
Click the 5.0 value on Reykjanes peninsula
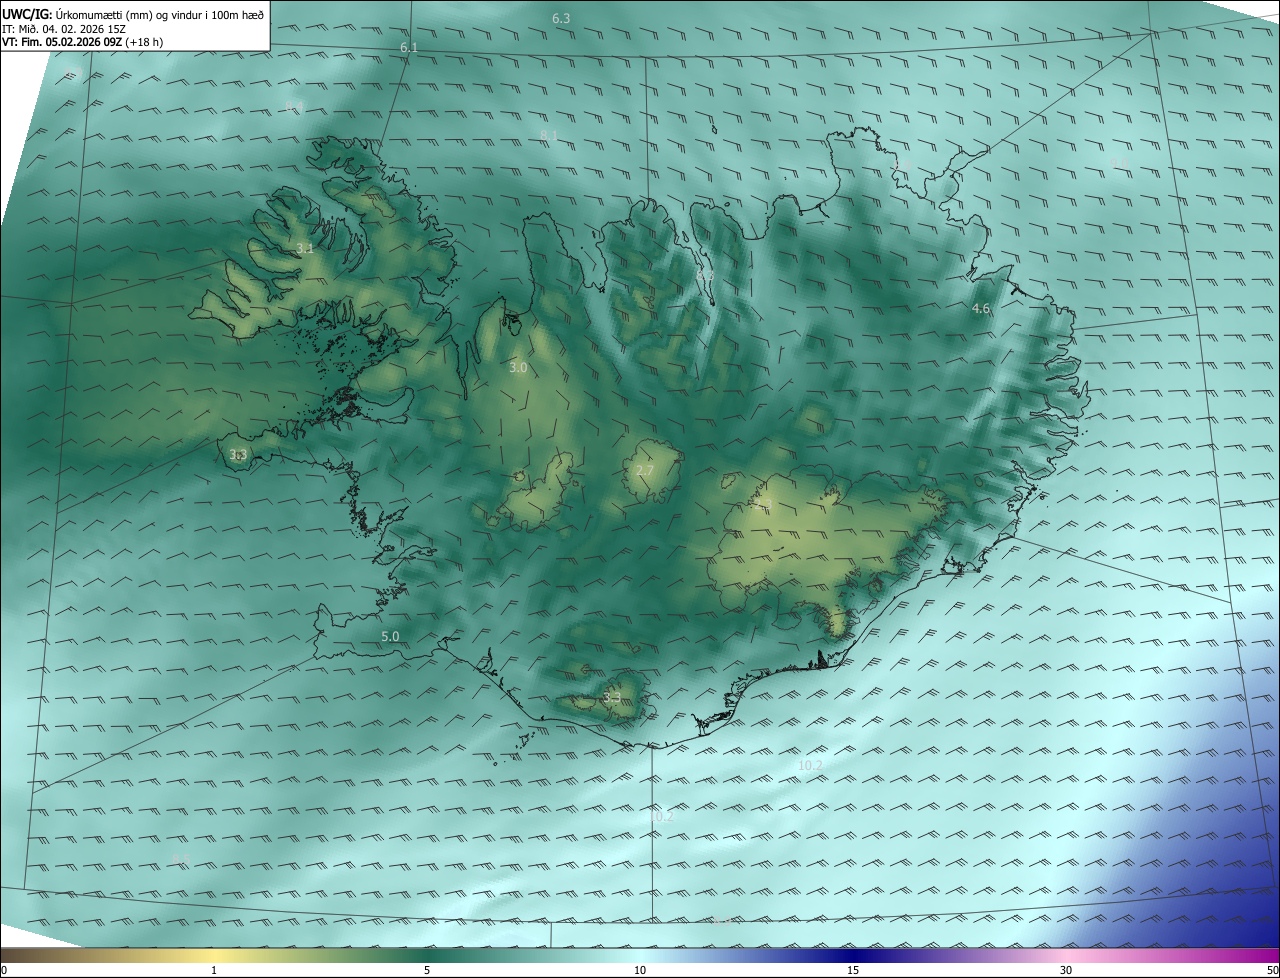pyautogui.click(x=390, y=636)
